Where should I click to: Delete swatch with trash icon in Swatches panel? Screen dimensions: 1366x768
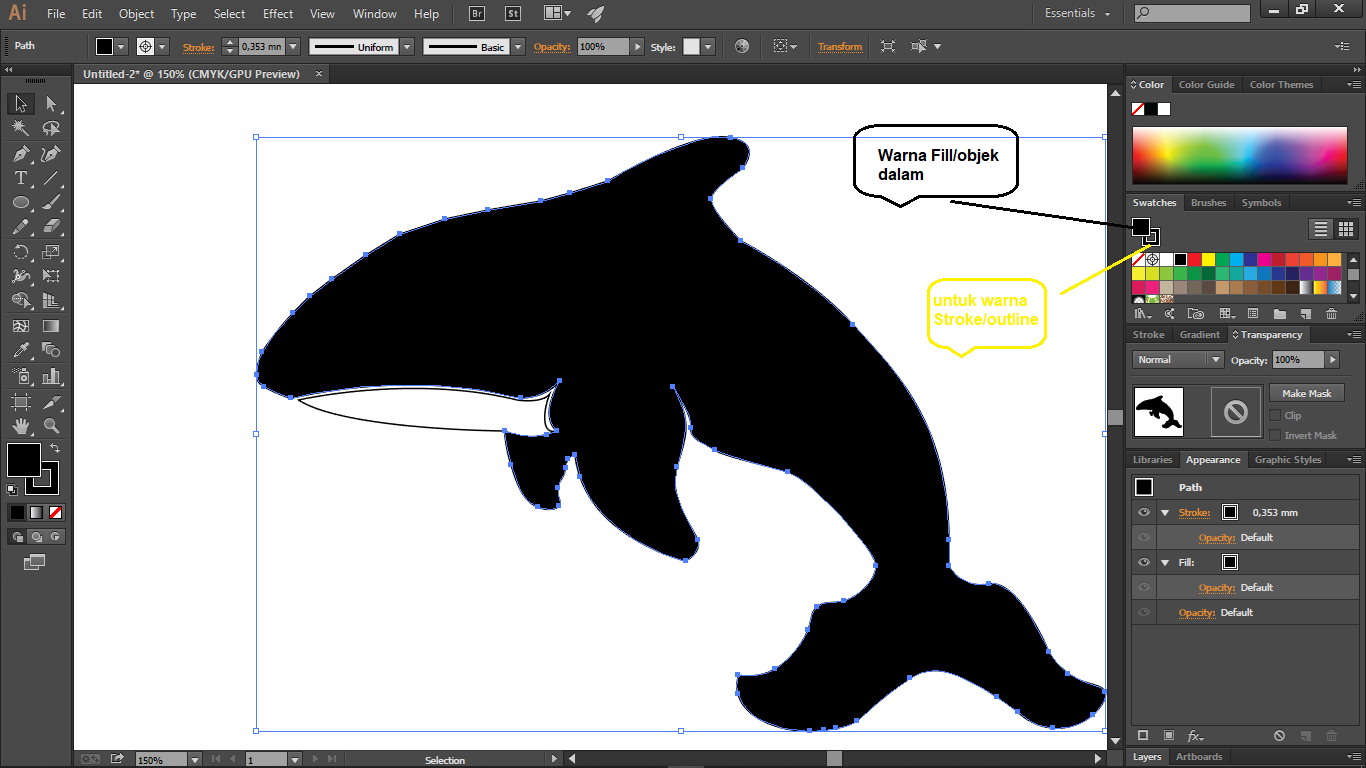[x=1331, y=314]
